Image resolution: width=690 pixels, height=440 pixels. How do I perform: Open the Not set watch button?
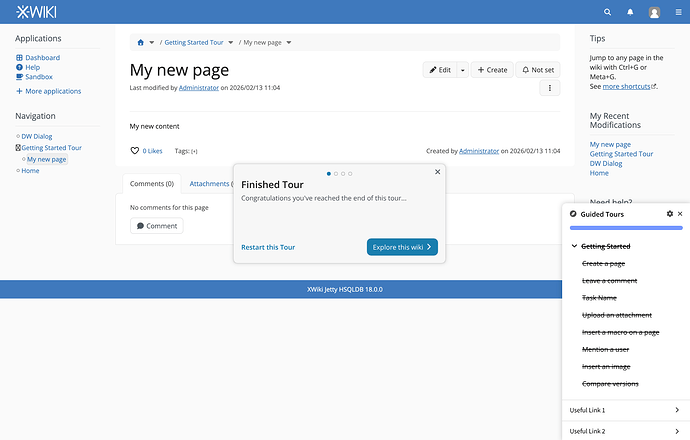coord(538,70)
